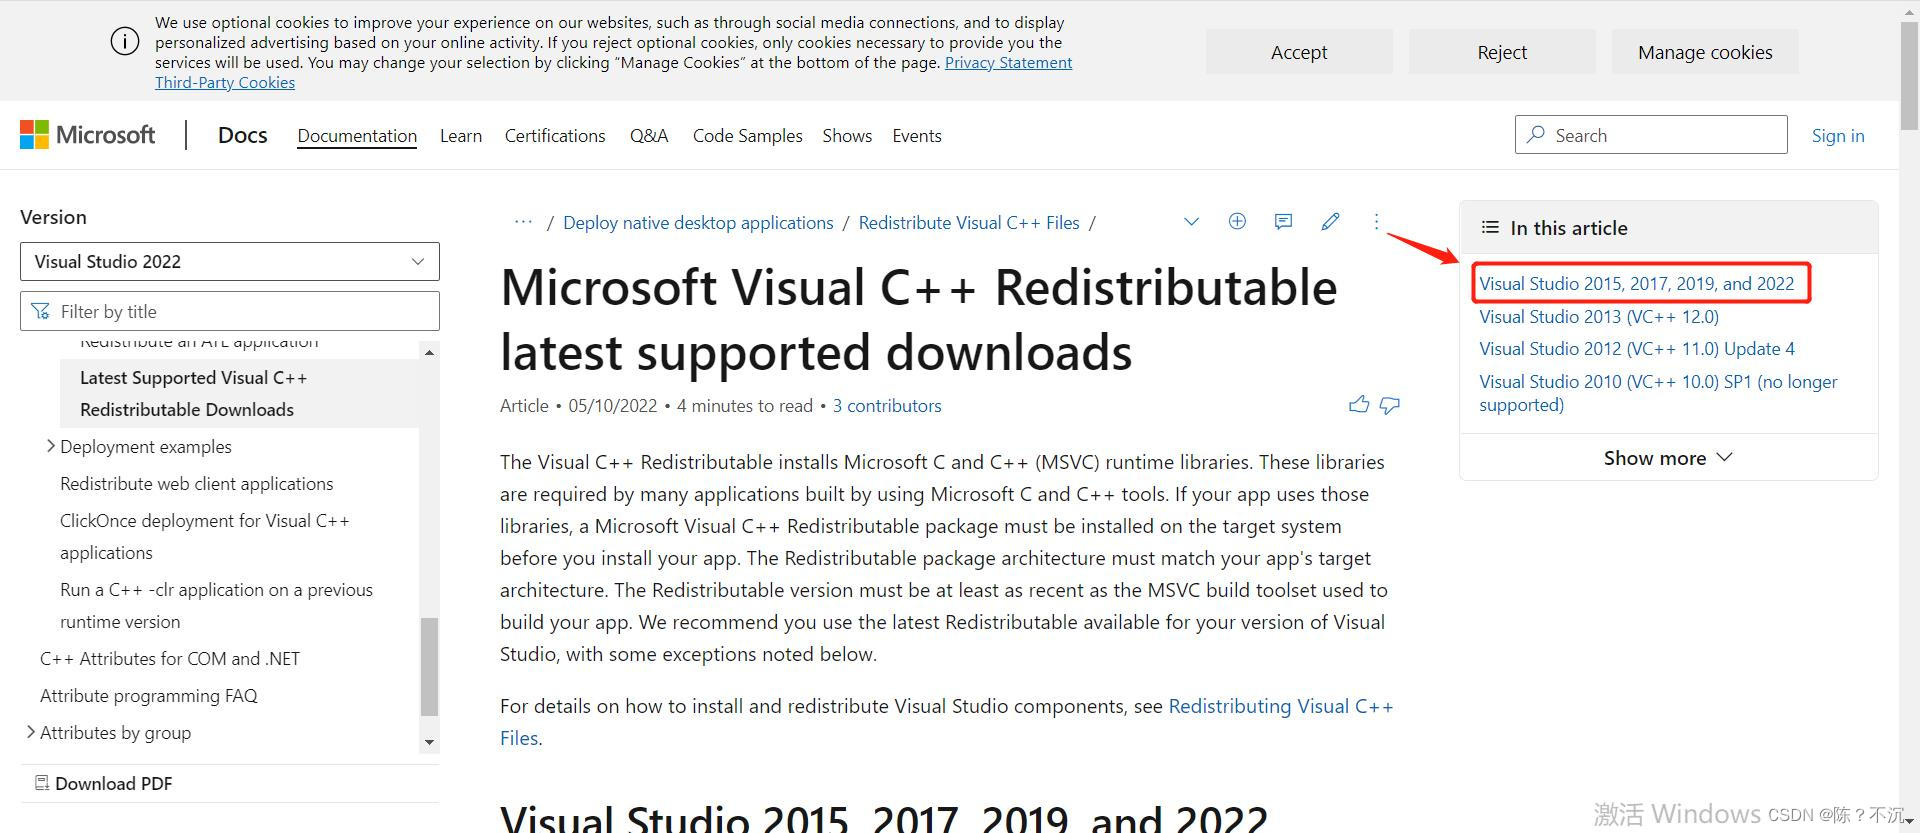Open the feedback comment icon
This screenshot has height=833, width=1920.
click(1283, 221)
